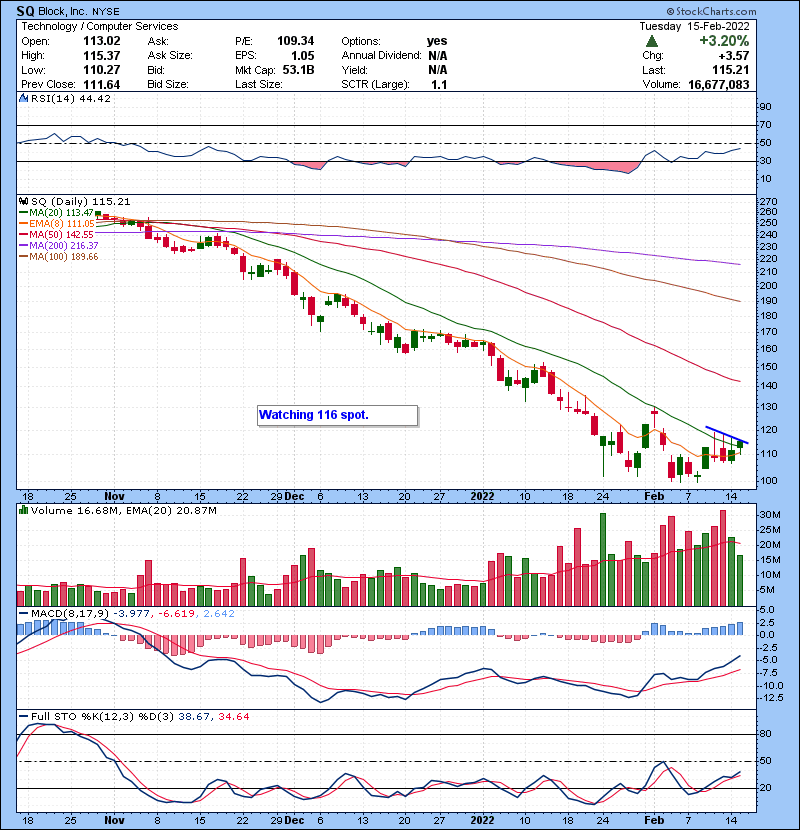Screen dimensions: 800x830
Task: Click the Volume figure 16,677,083
Action: click(718, 85)
